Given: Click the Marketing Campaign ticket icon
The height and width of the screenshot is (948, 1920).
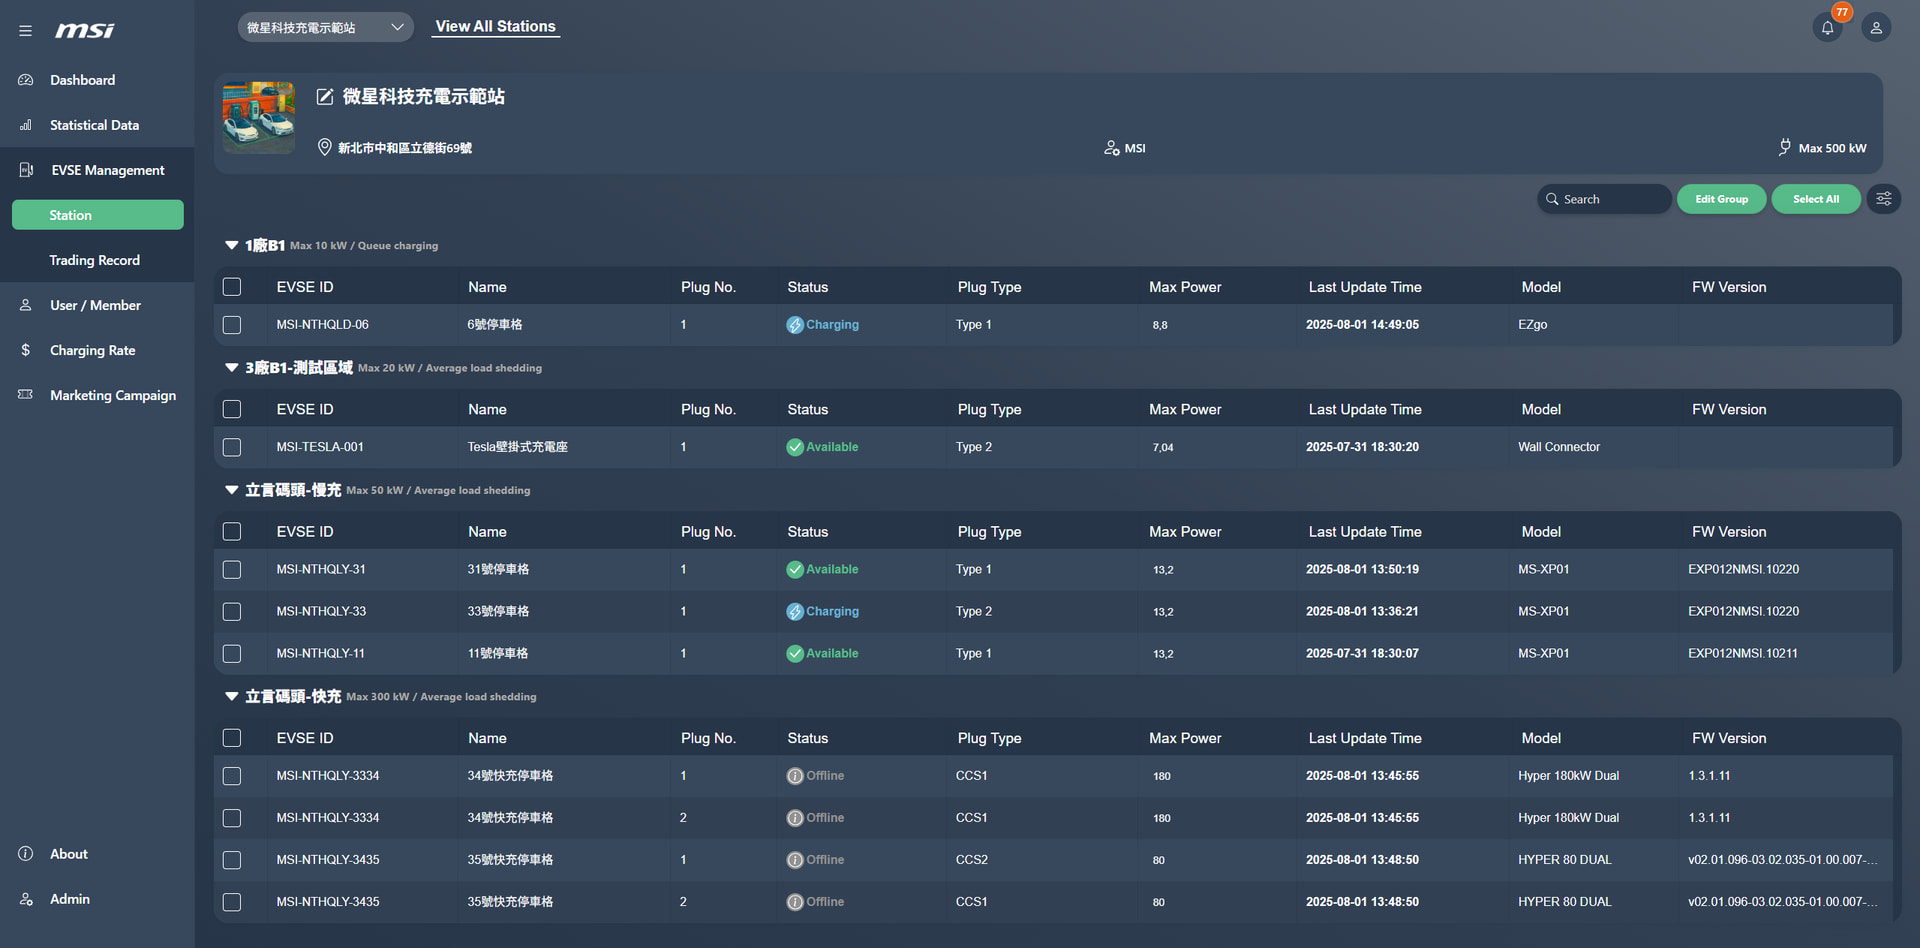Looking at the screenshot, I should pyautogui.click(x=26, y=395).
